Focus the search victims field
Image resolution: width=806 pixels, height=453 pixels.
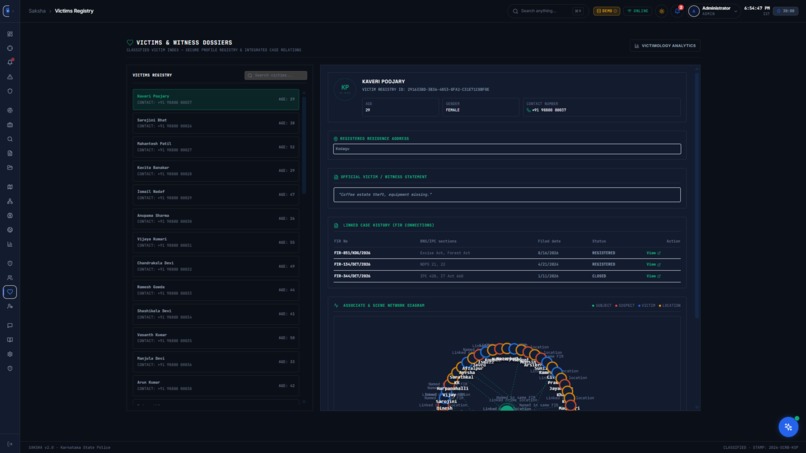pyautogui.click(x=276, y=75)
